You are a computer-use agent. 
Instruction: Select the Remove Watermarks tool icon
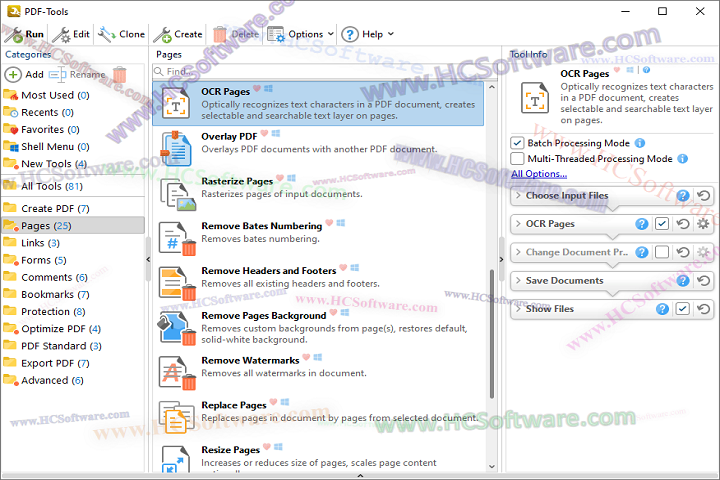178,373
